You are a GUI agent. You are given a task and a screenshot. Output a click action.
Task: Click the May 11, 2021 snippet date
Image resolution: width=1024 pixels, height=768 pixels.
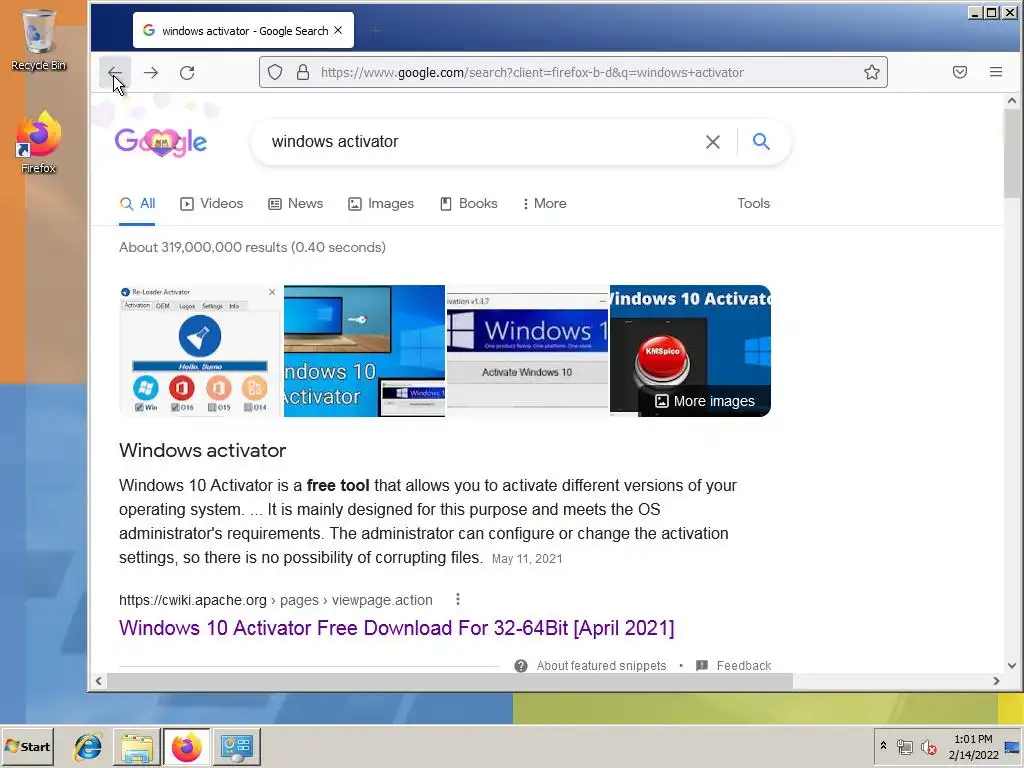526,559
